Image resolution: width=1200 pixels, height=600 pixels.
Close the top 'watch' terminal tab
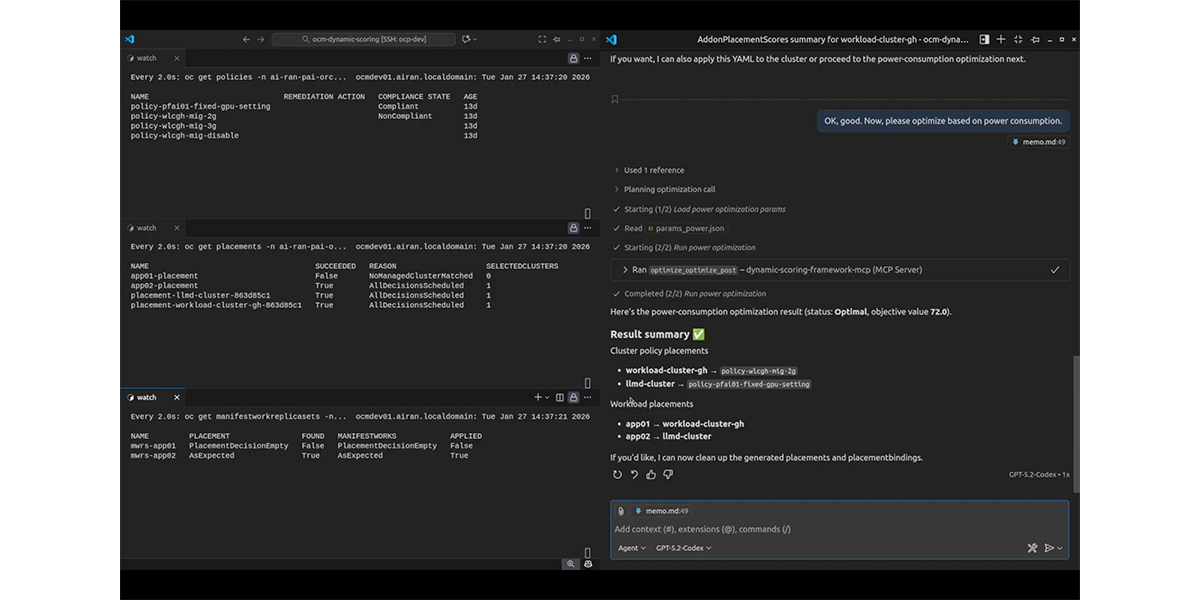point(177,59)
